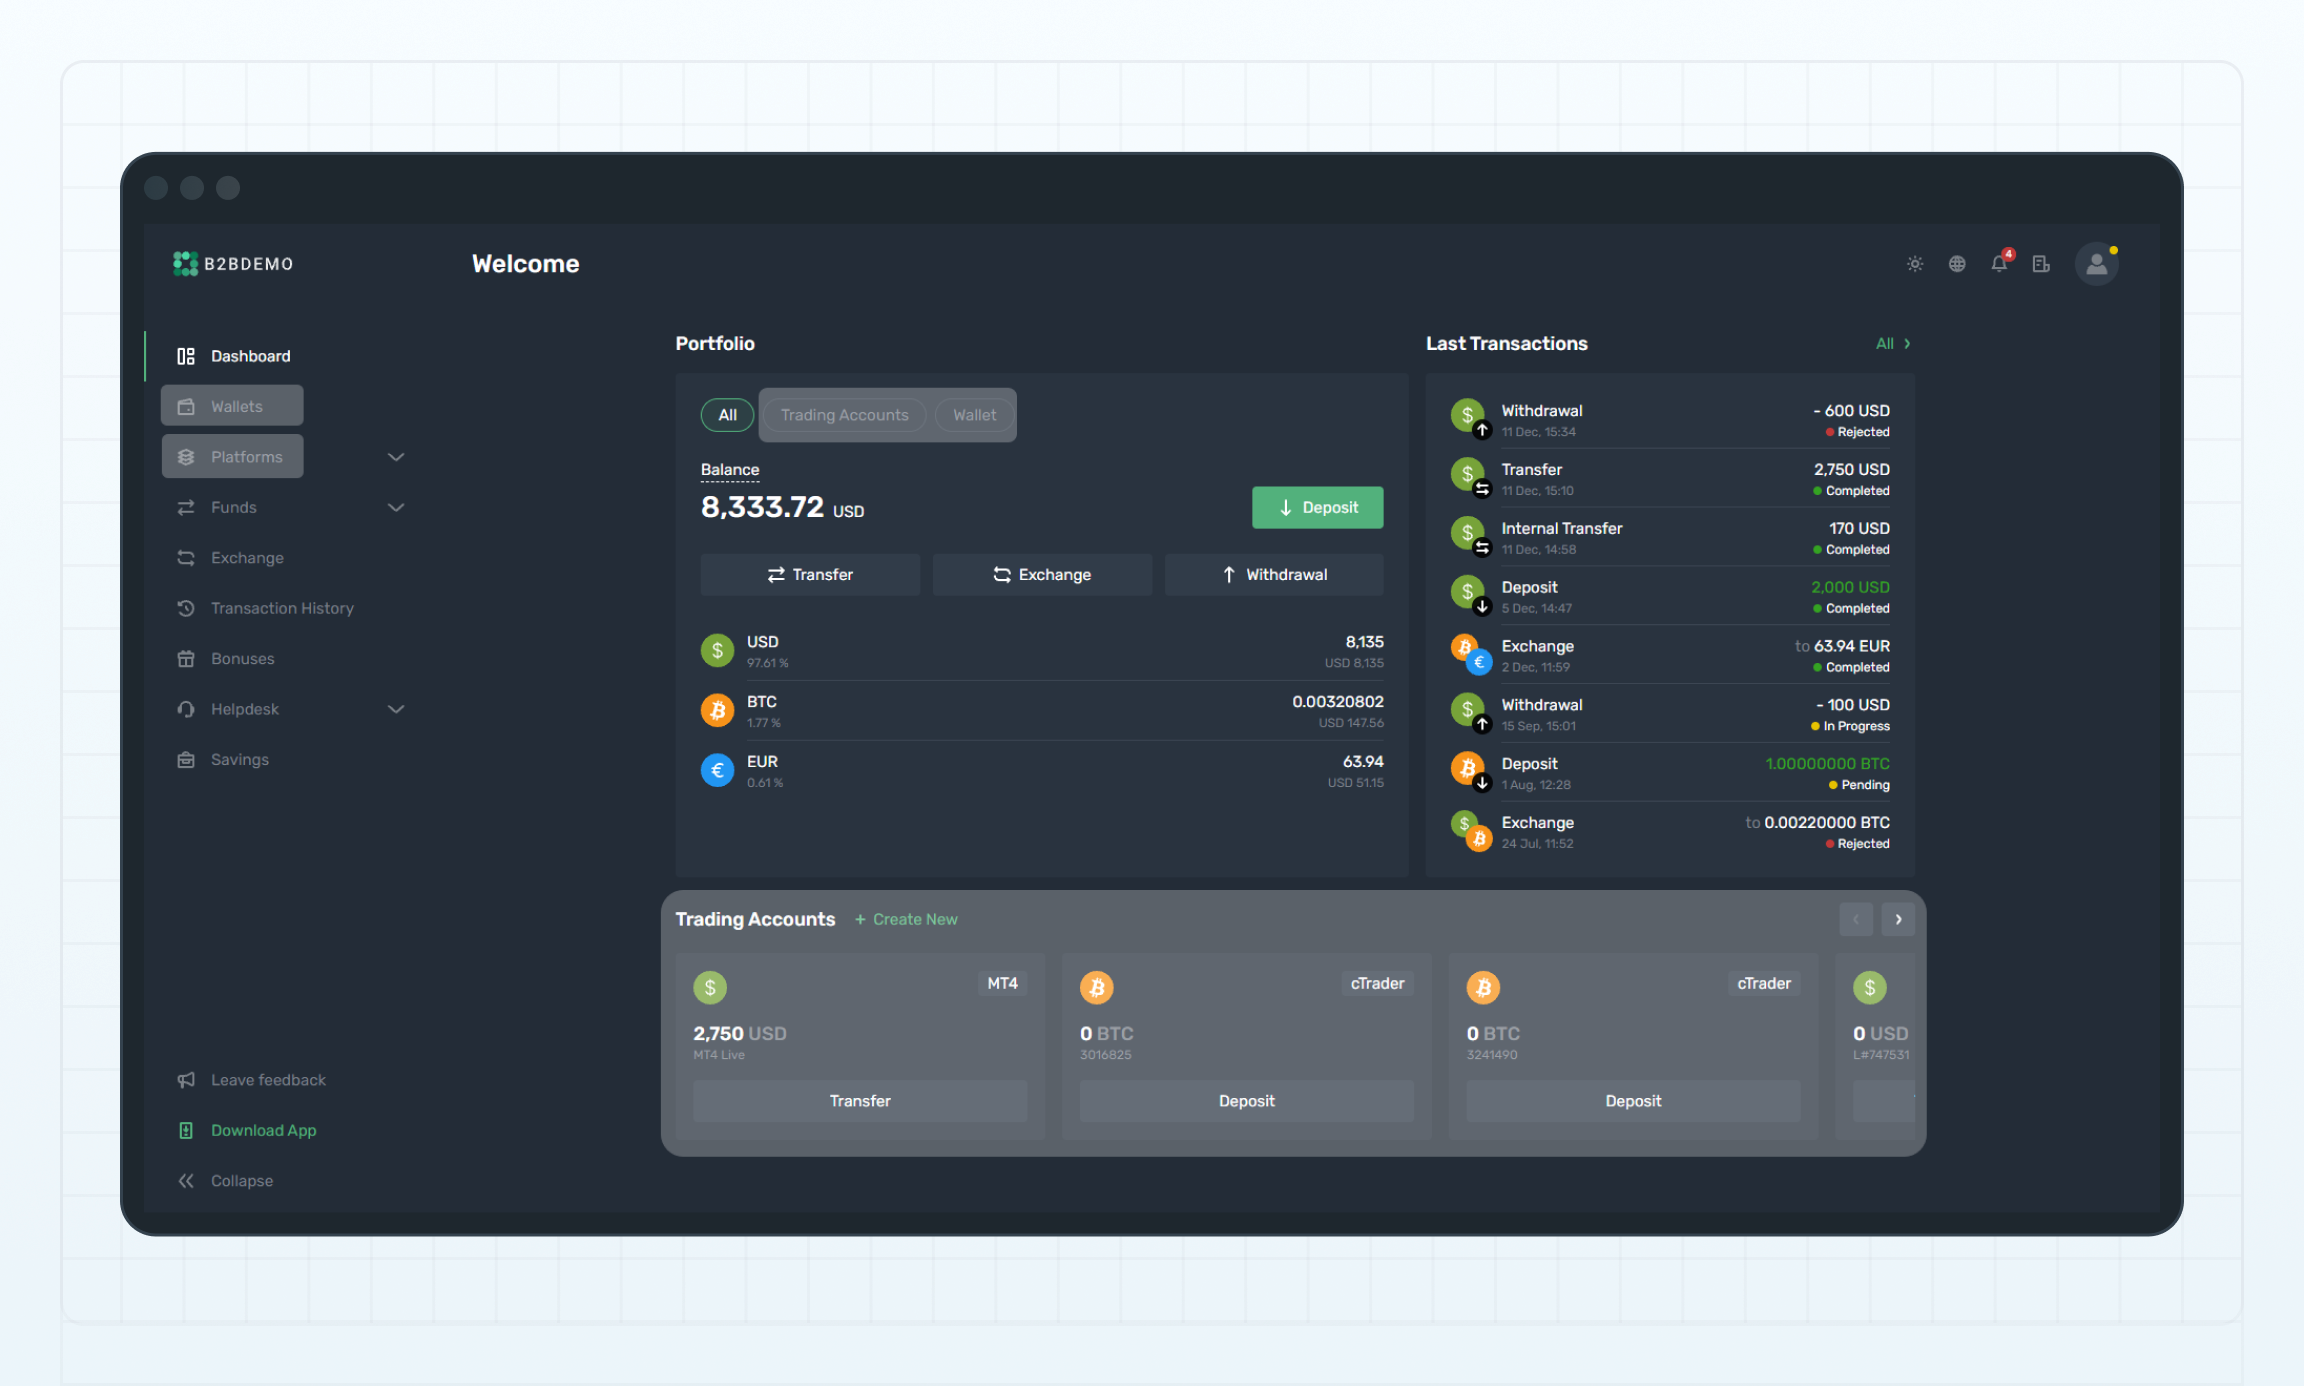
Task: Open Transaction History in the sidebar
Action: pos(282,607)
